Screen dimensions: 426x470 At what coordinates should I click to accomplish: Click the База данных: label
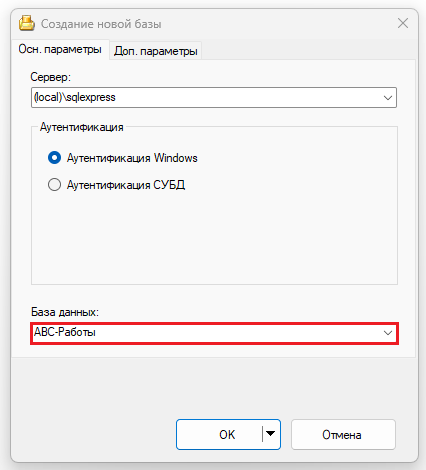click(65, 312)
